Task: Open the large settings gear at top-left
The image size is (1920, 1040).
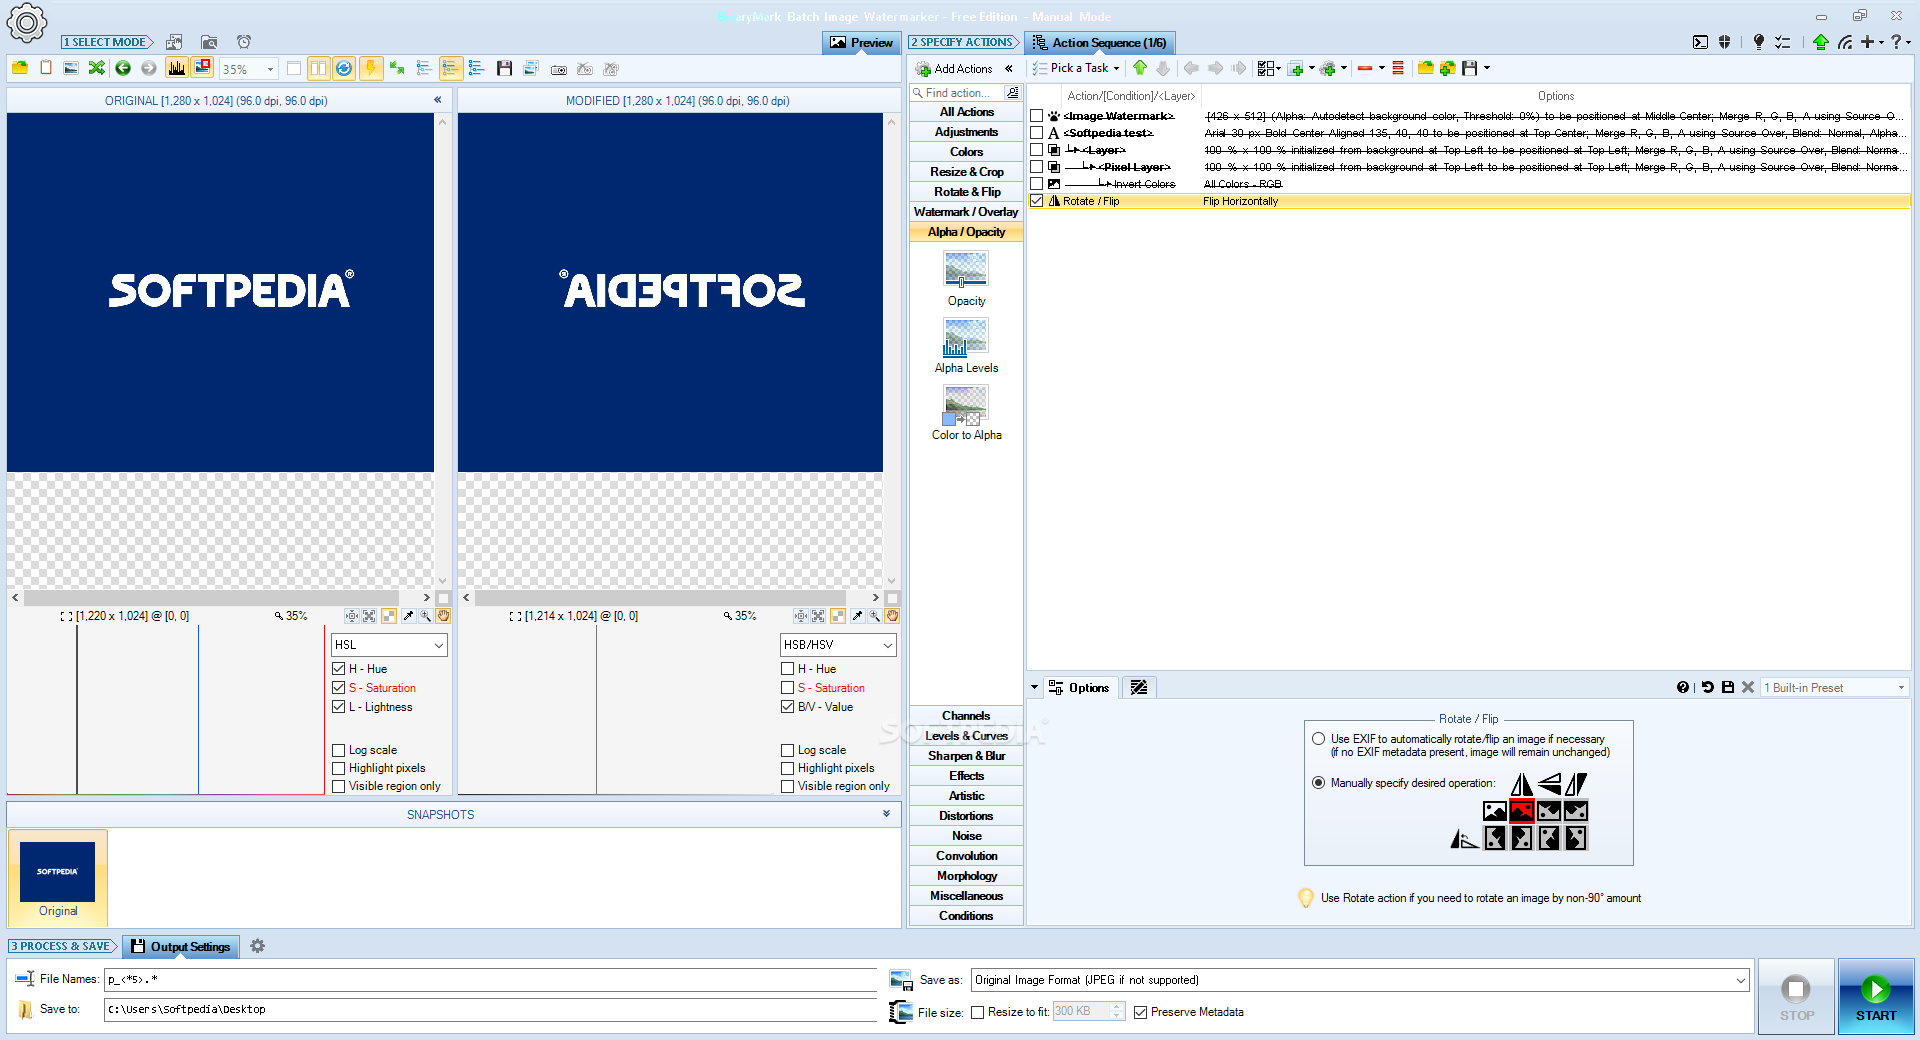Action: [26, 23]
